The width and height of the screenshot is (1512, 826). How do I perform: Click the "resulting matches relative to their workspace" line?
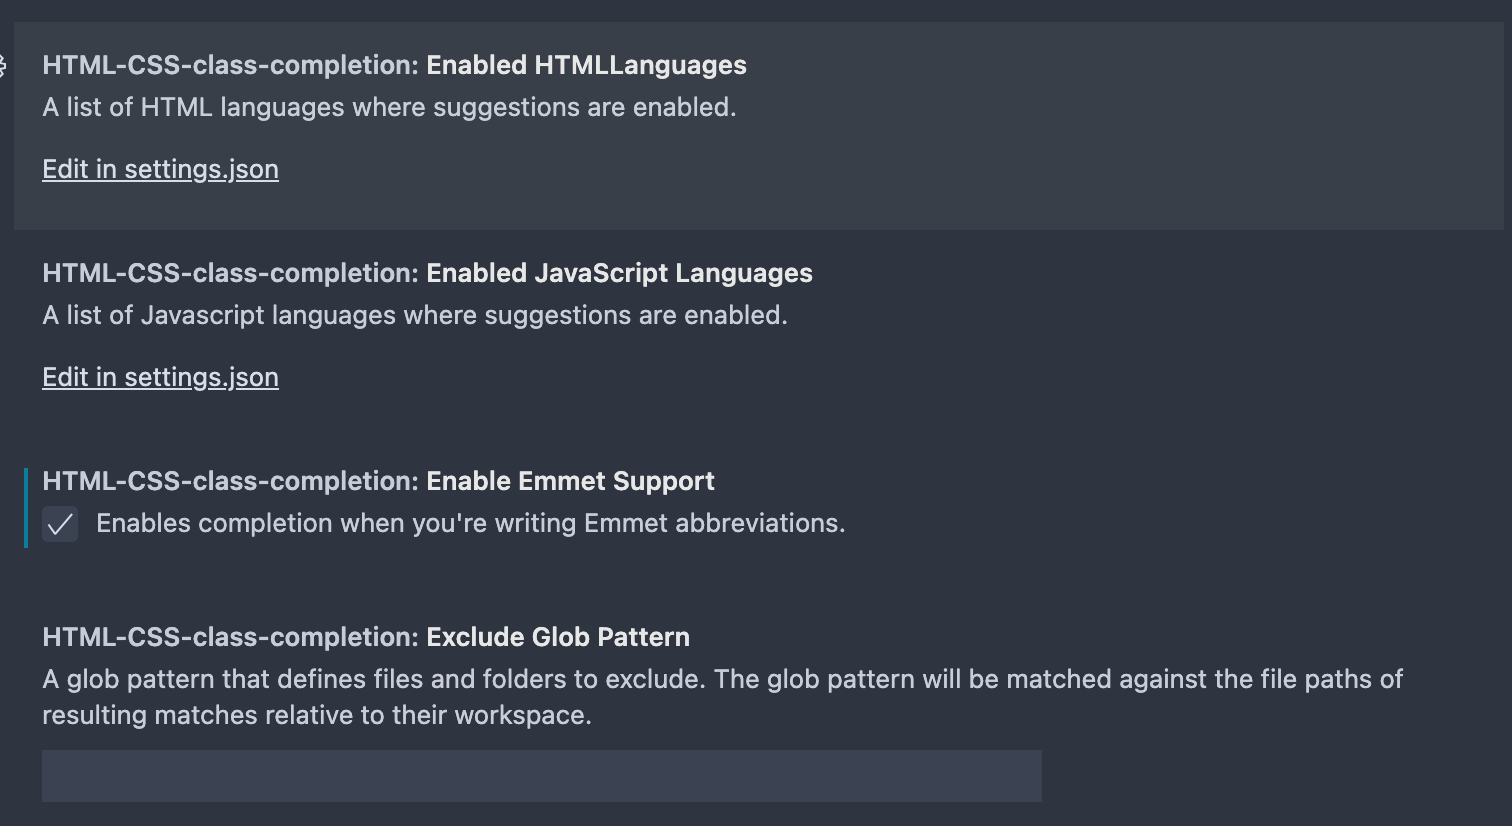317,716
